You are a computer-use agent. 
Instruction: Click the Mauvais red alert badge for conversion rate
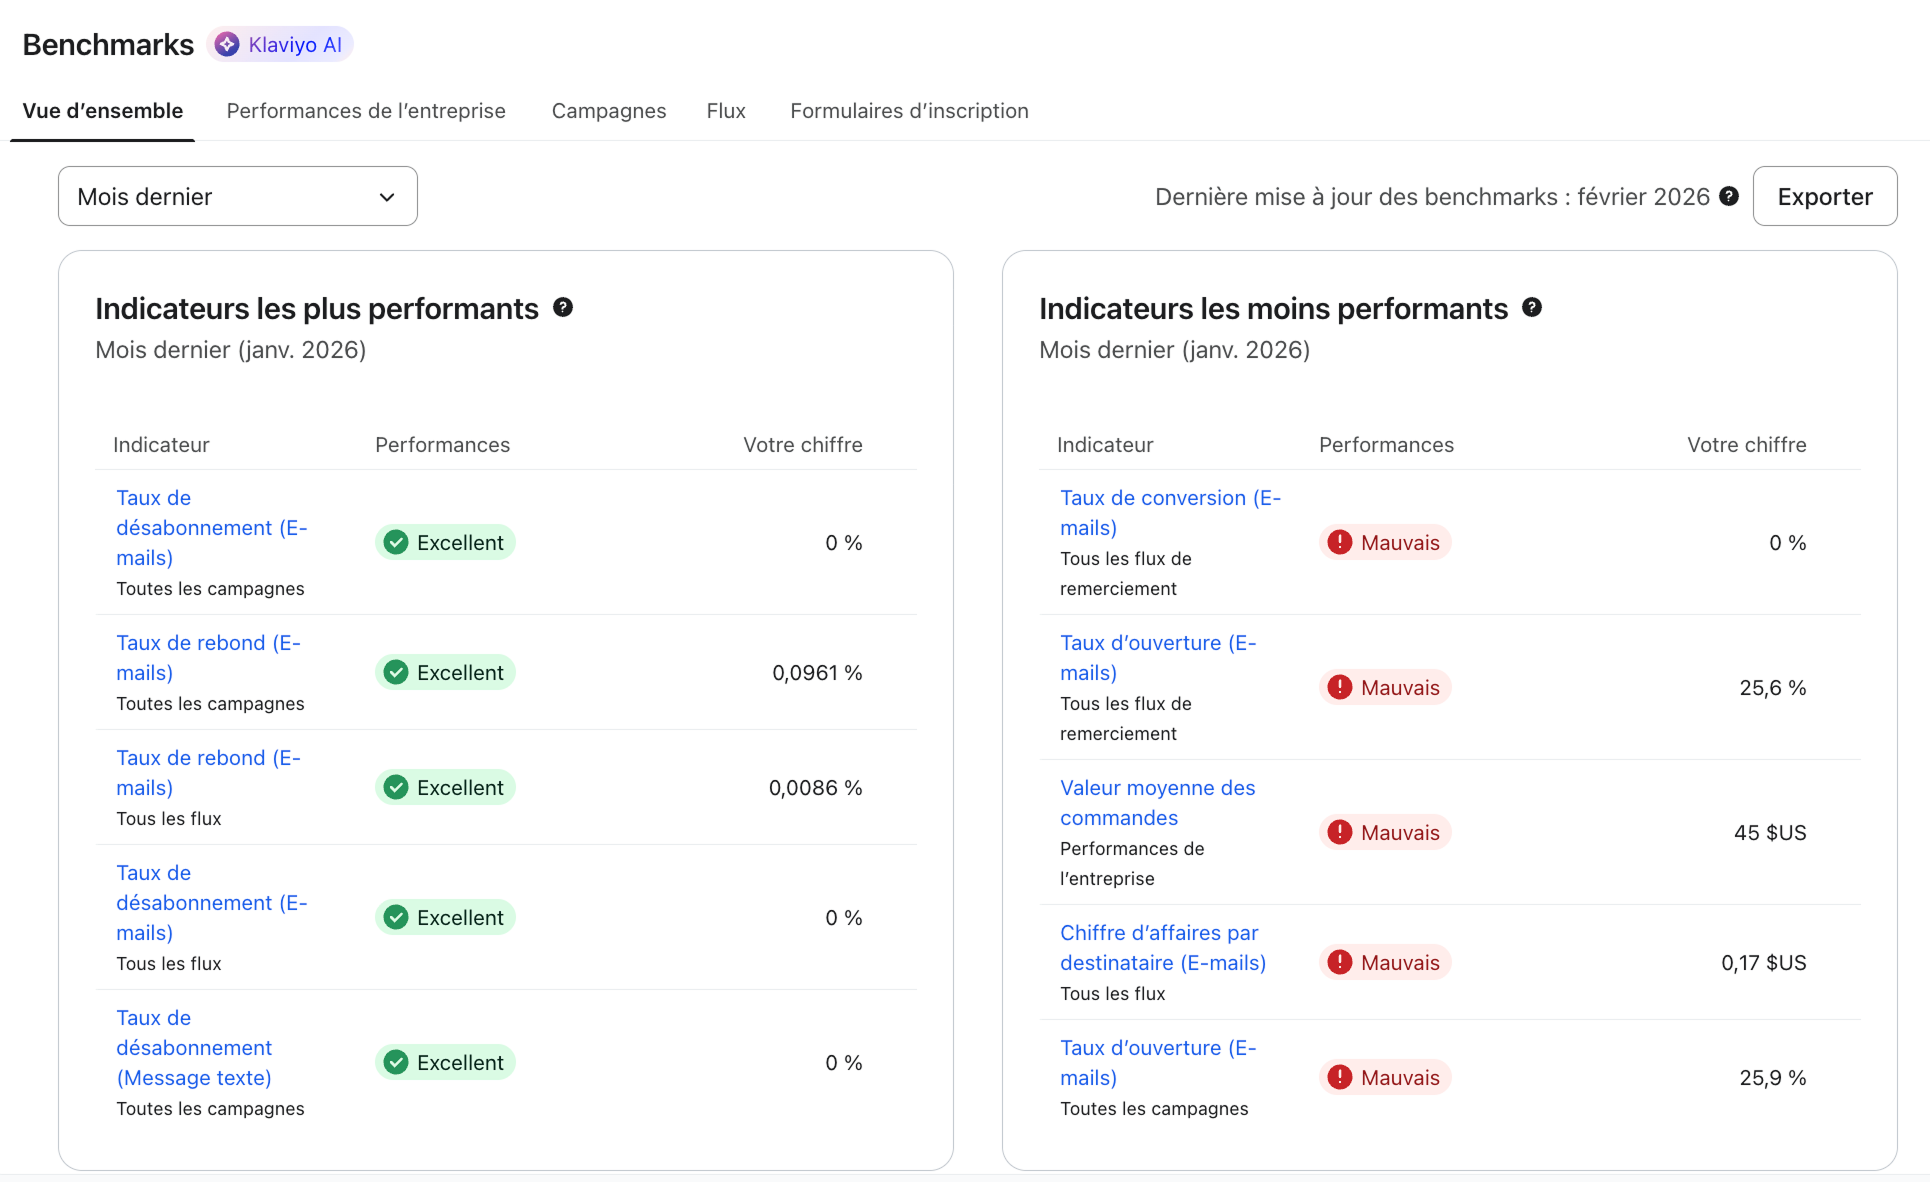pyautogui.click(x=1385, y=542)
